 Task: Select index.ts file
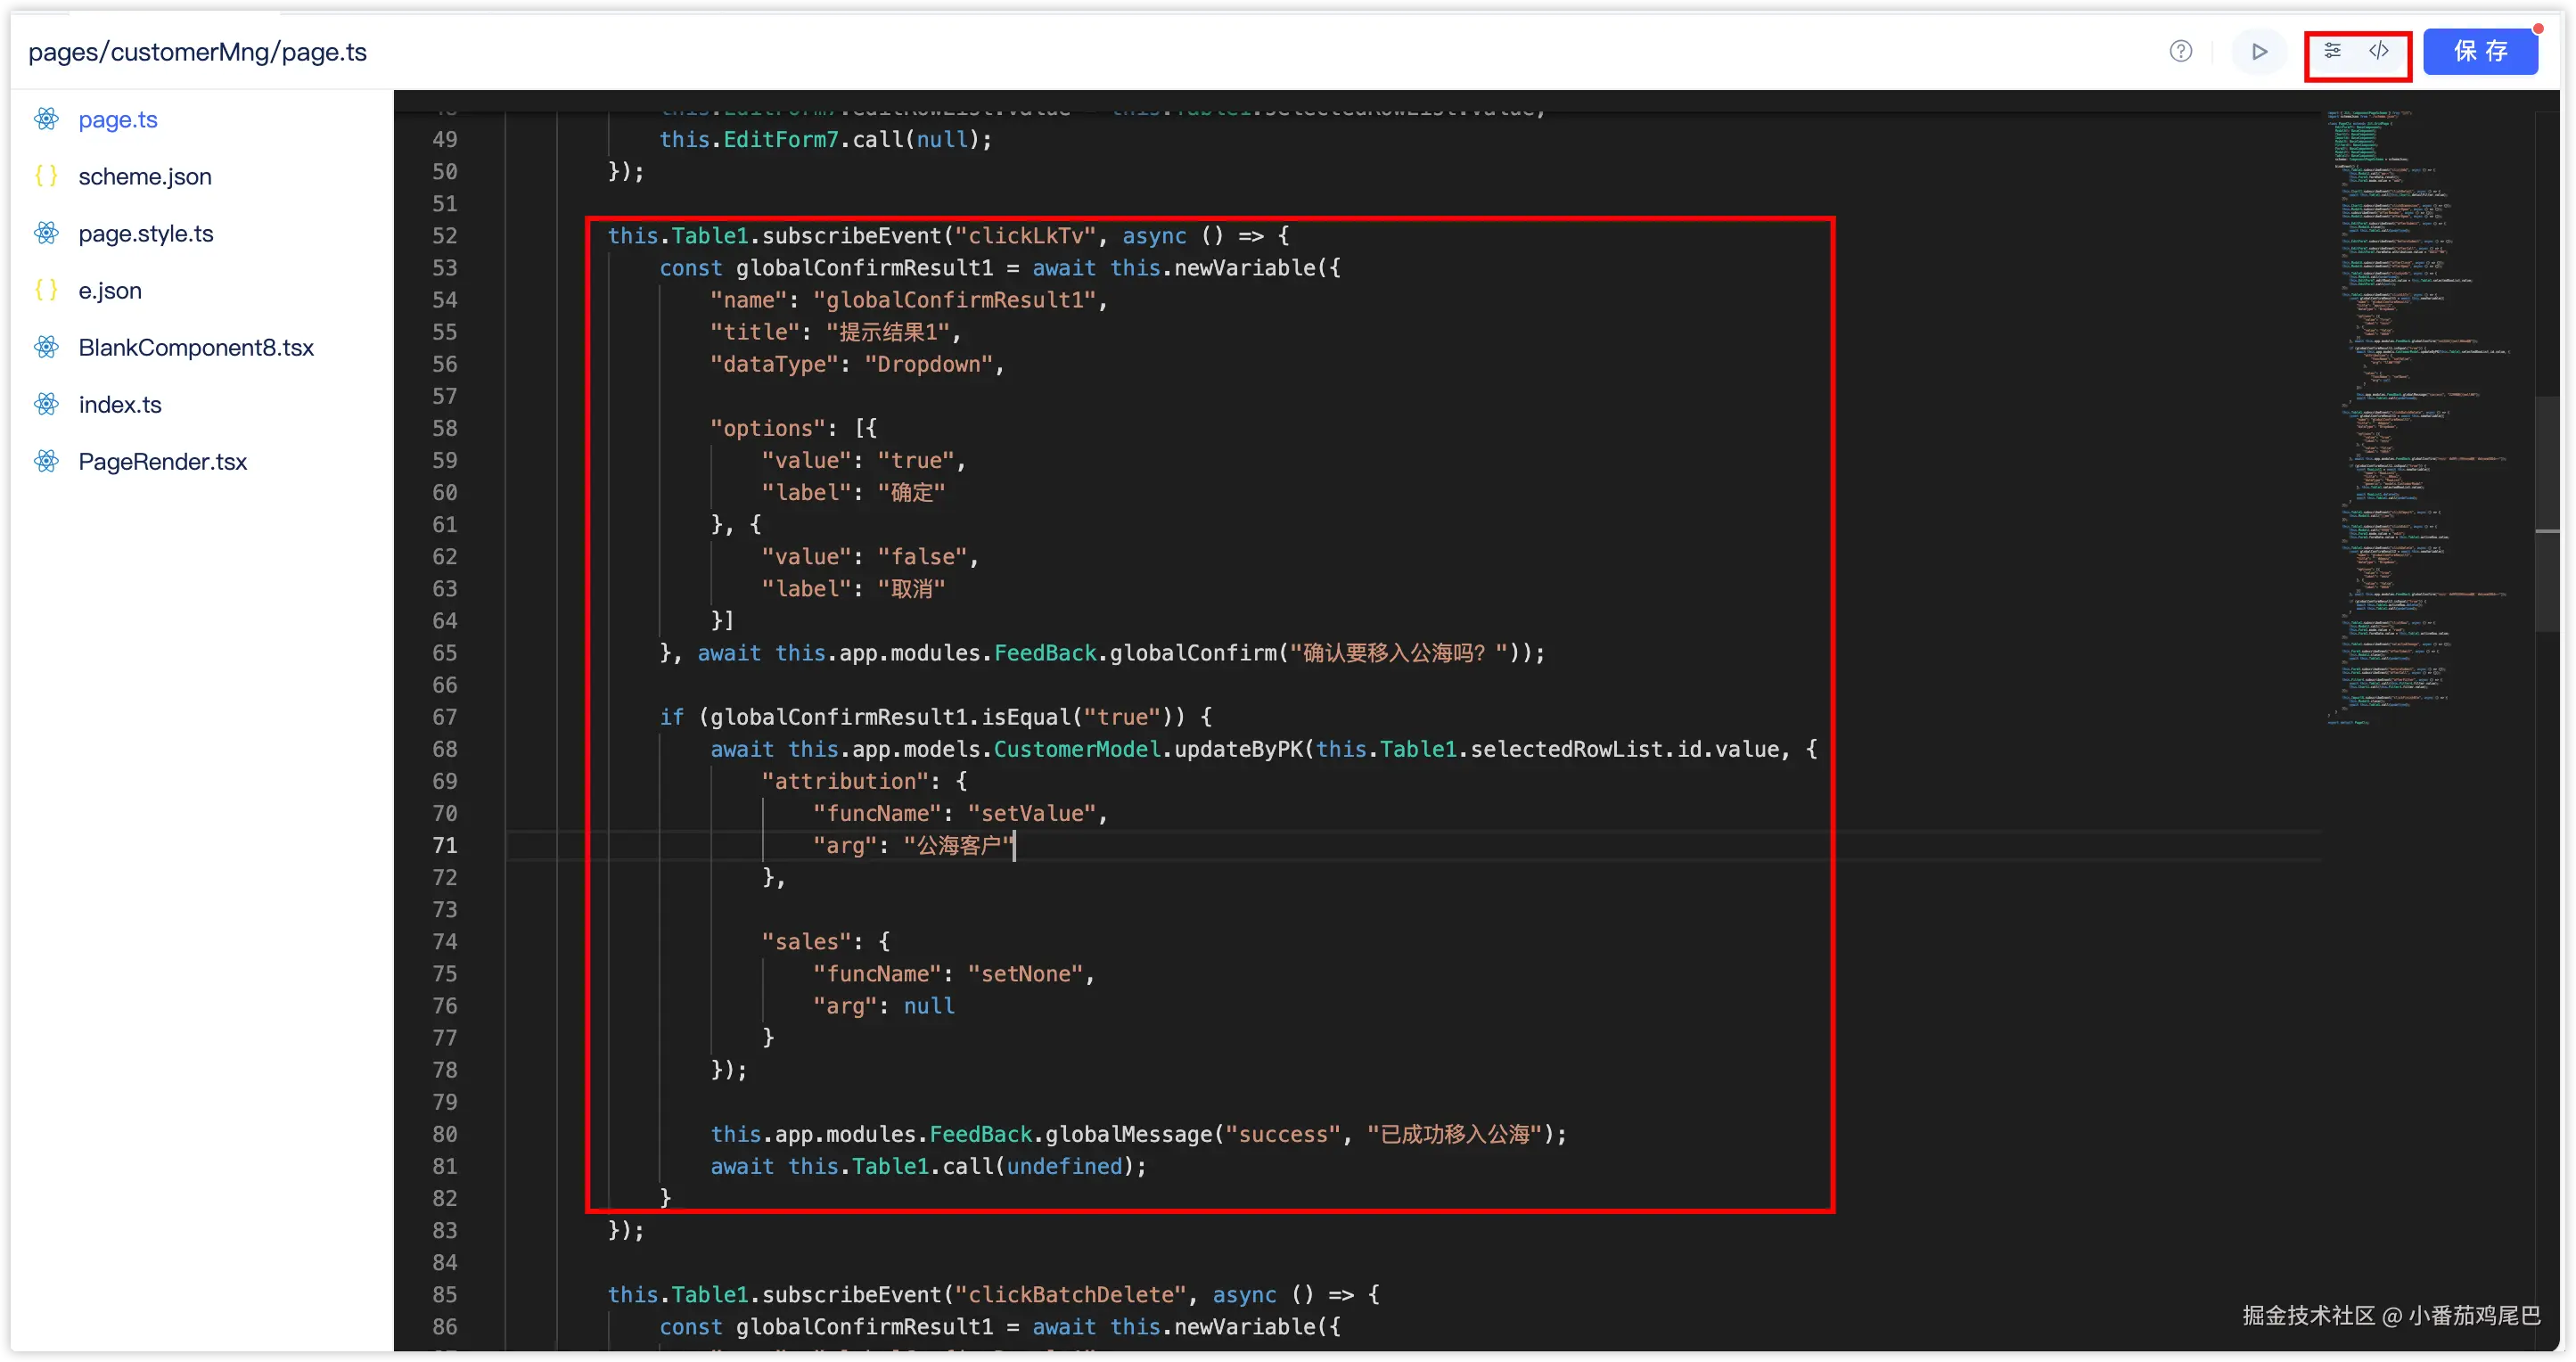pyautogui.click(x=120, y=405)
